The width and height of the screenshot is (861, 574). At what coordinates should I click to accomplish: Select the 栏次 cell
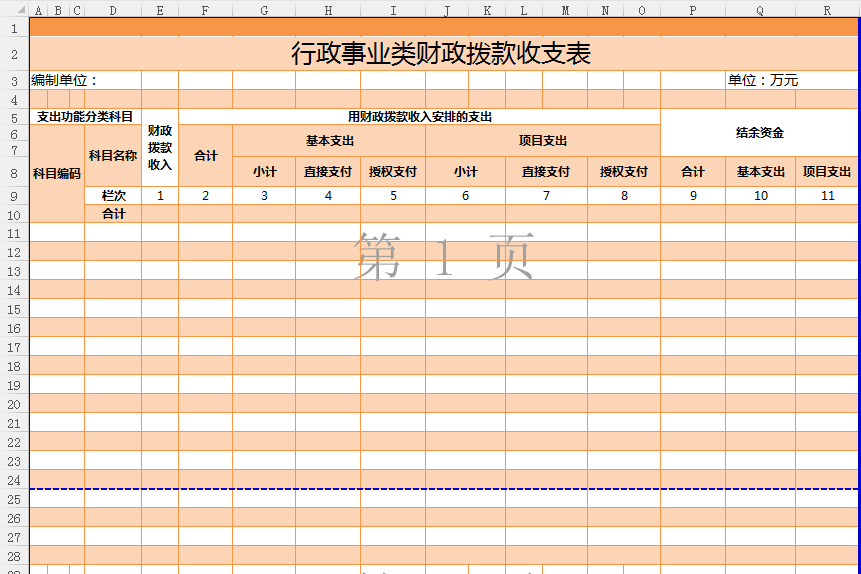(113, 196)
